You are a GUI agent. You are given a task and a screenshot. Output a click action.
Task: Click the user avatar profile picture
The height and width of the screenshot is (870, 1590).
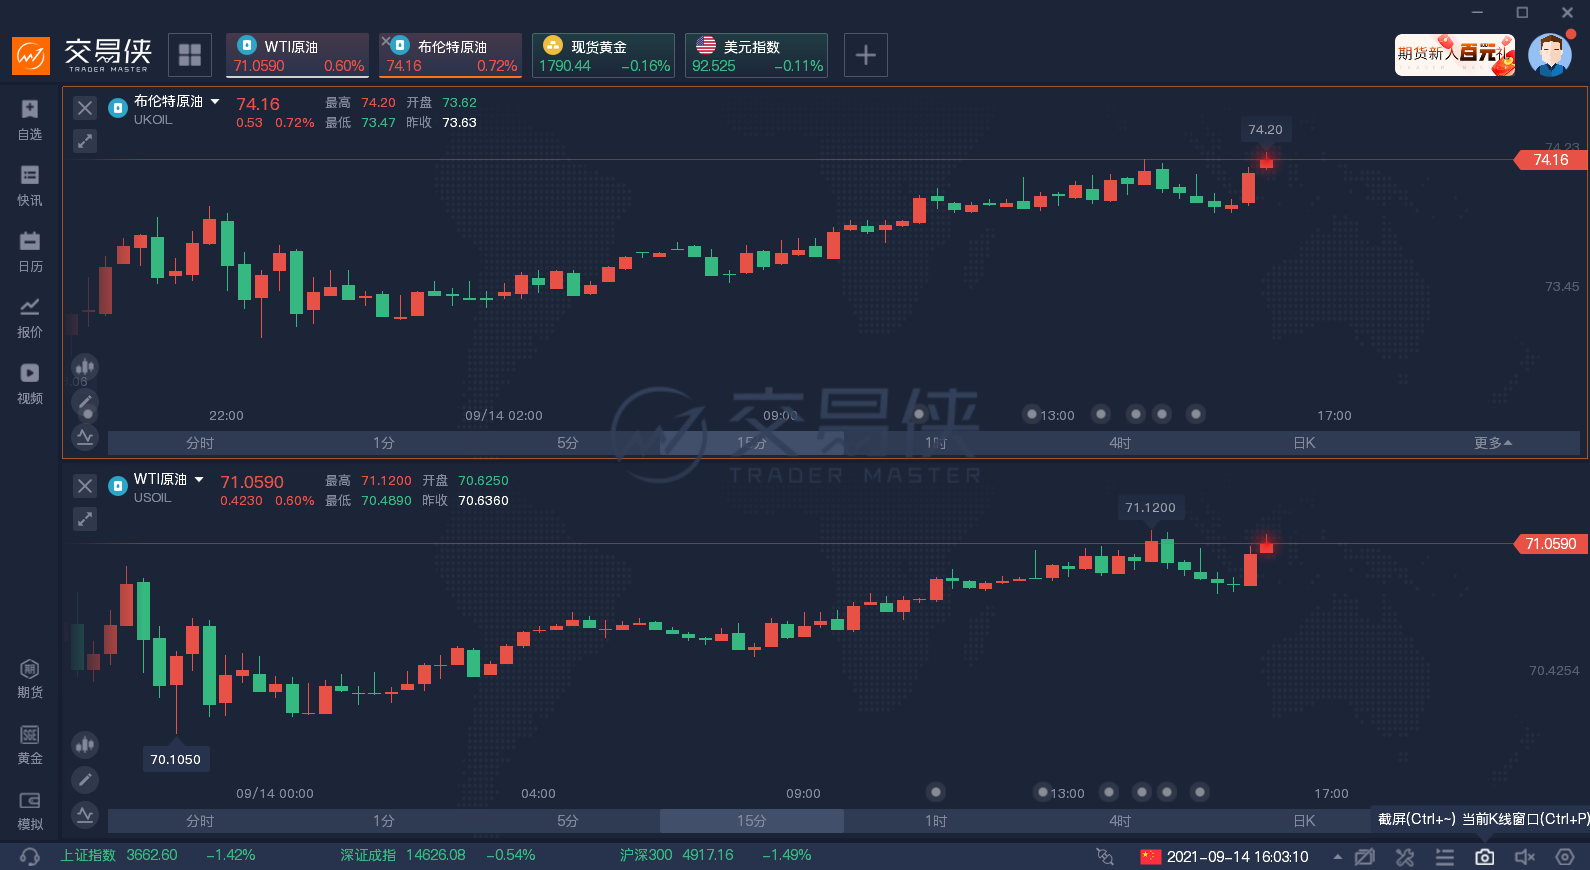coord(1549,55)
